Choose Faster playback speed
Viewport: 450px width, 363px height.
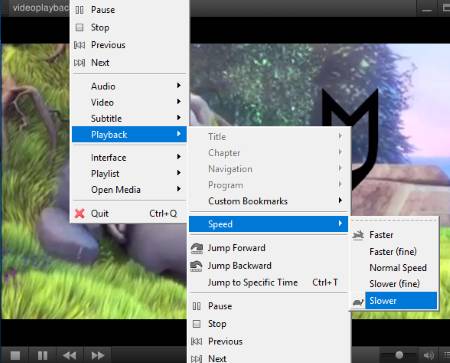click(x=394, y=235)
